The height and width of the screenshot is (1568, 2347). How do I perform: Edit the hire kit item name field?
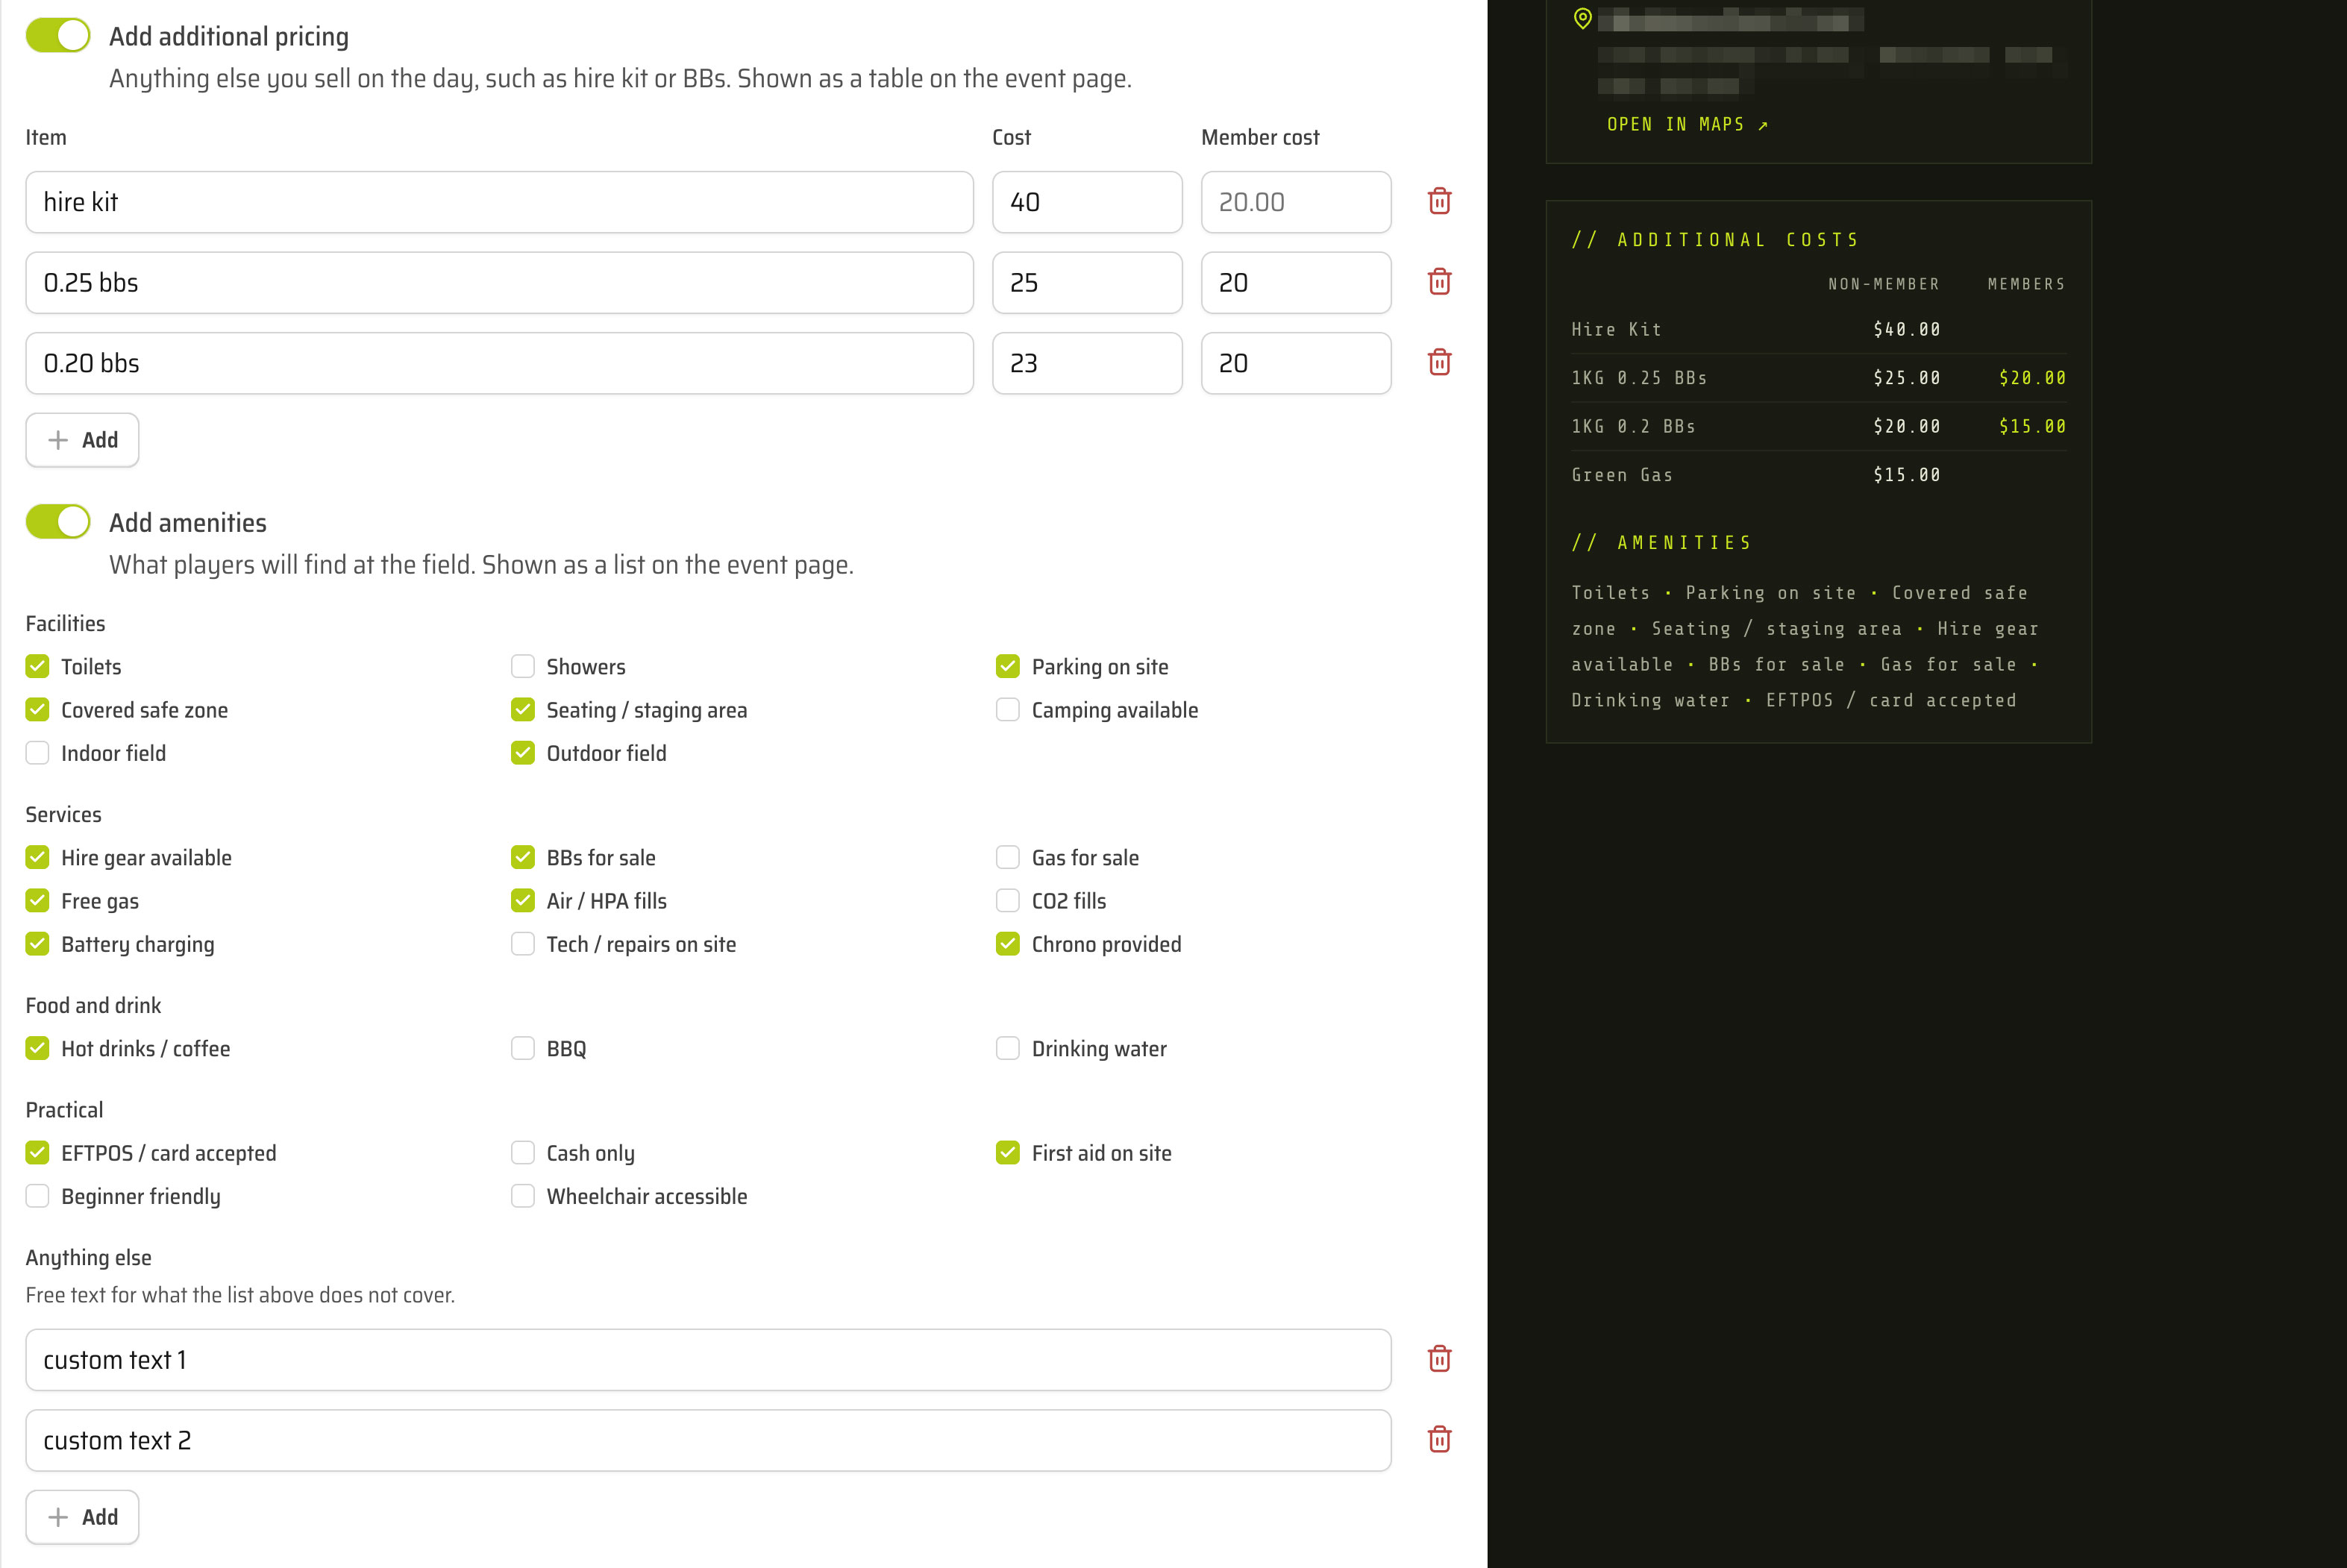(499, 202)
